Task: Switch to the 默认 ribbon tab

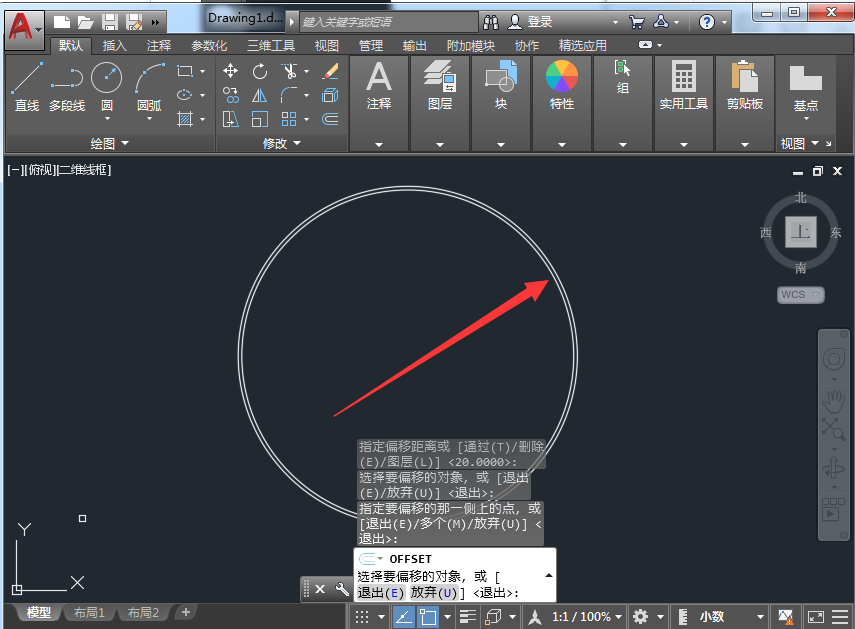Action: click(71, 46)
